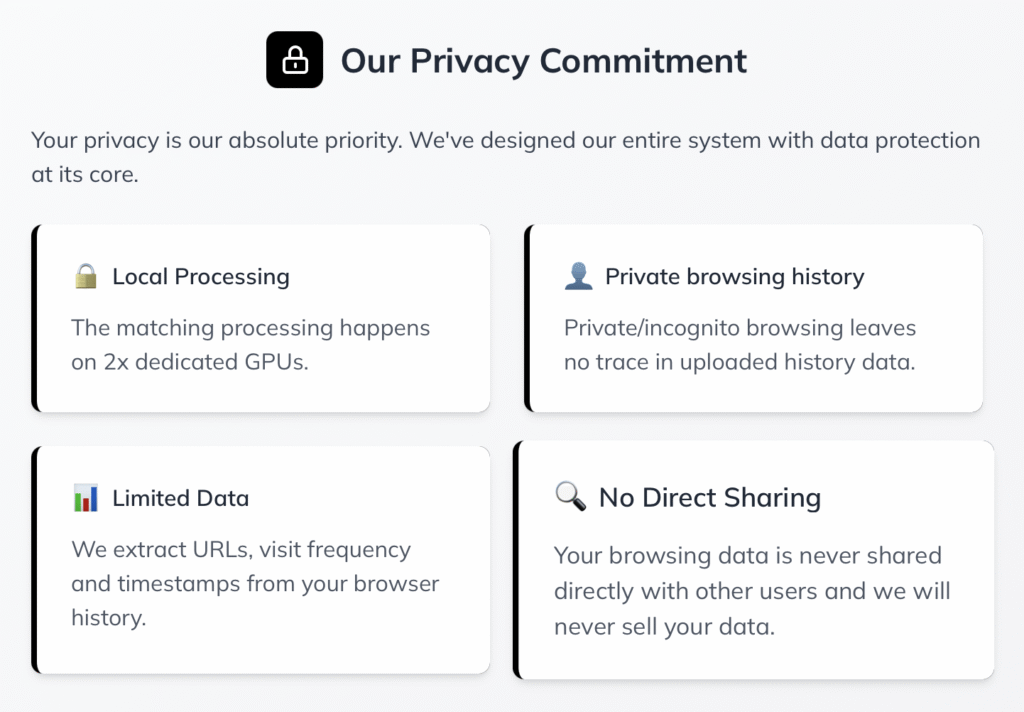Viewport: 1024px width, 712px height.
Task: Select the Our Privacy Commitment heading
Action: [x=543, y=60]
